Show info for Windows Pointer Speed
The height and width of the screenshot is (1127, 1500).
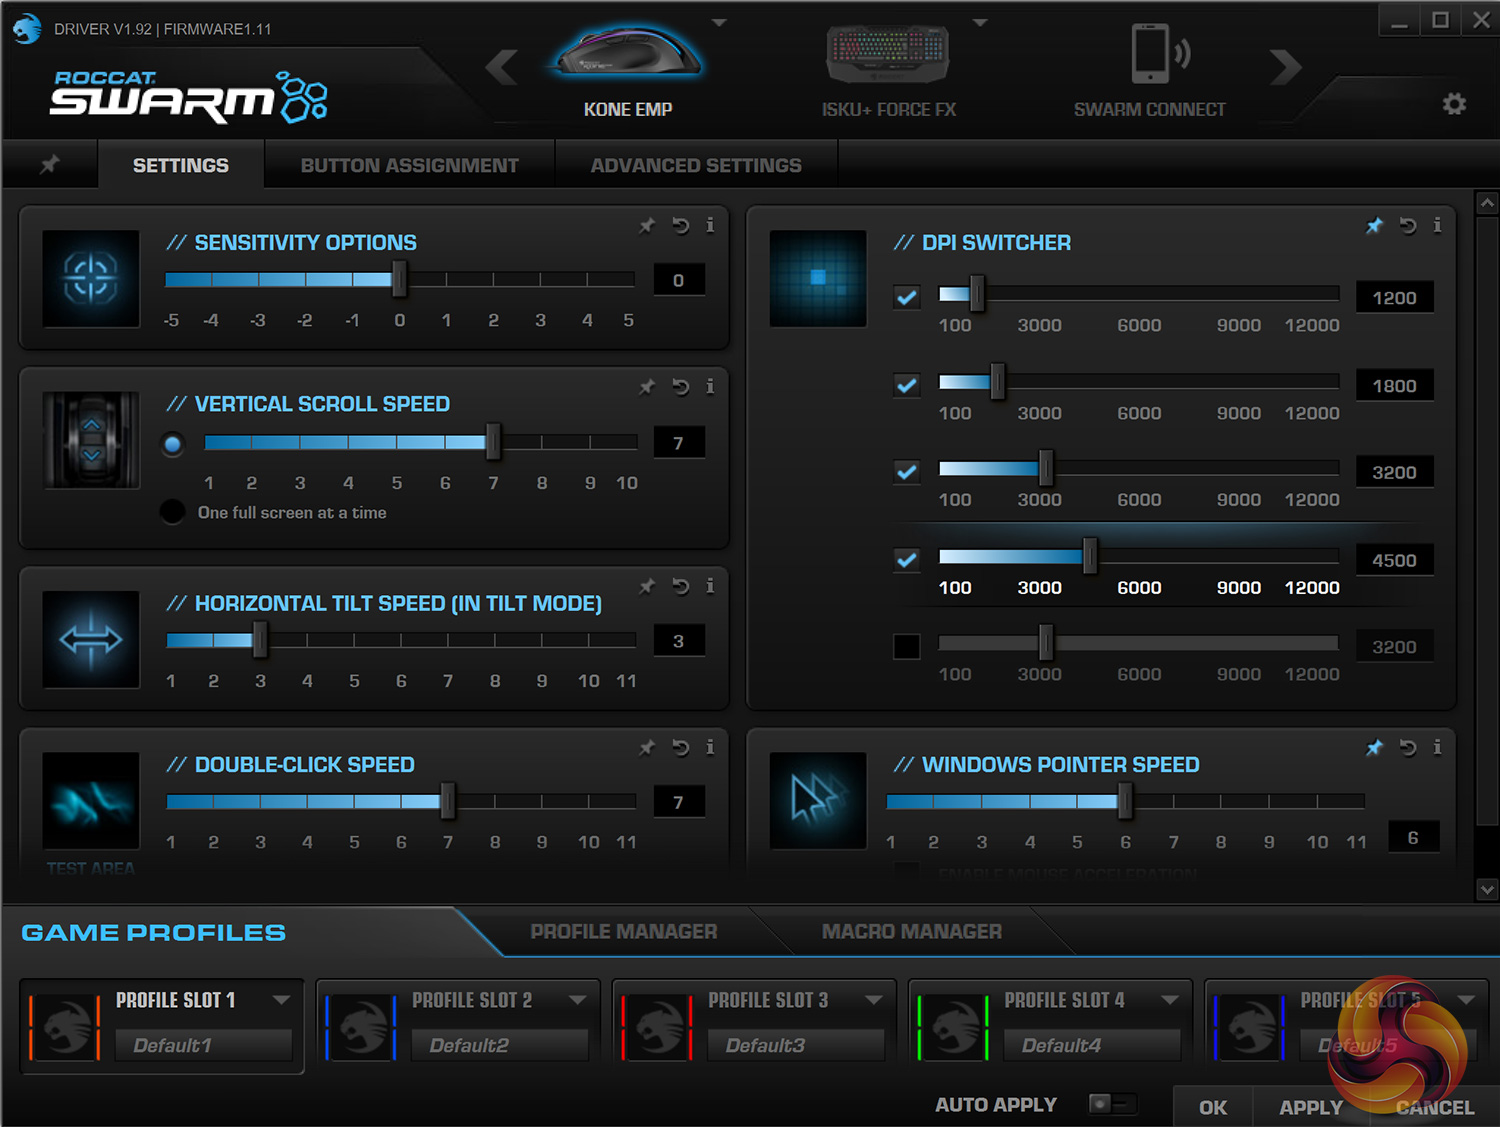pyautogui.click(x=1437, y=746)
